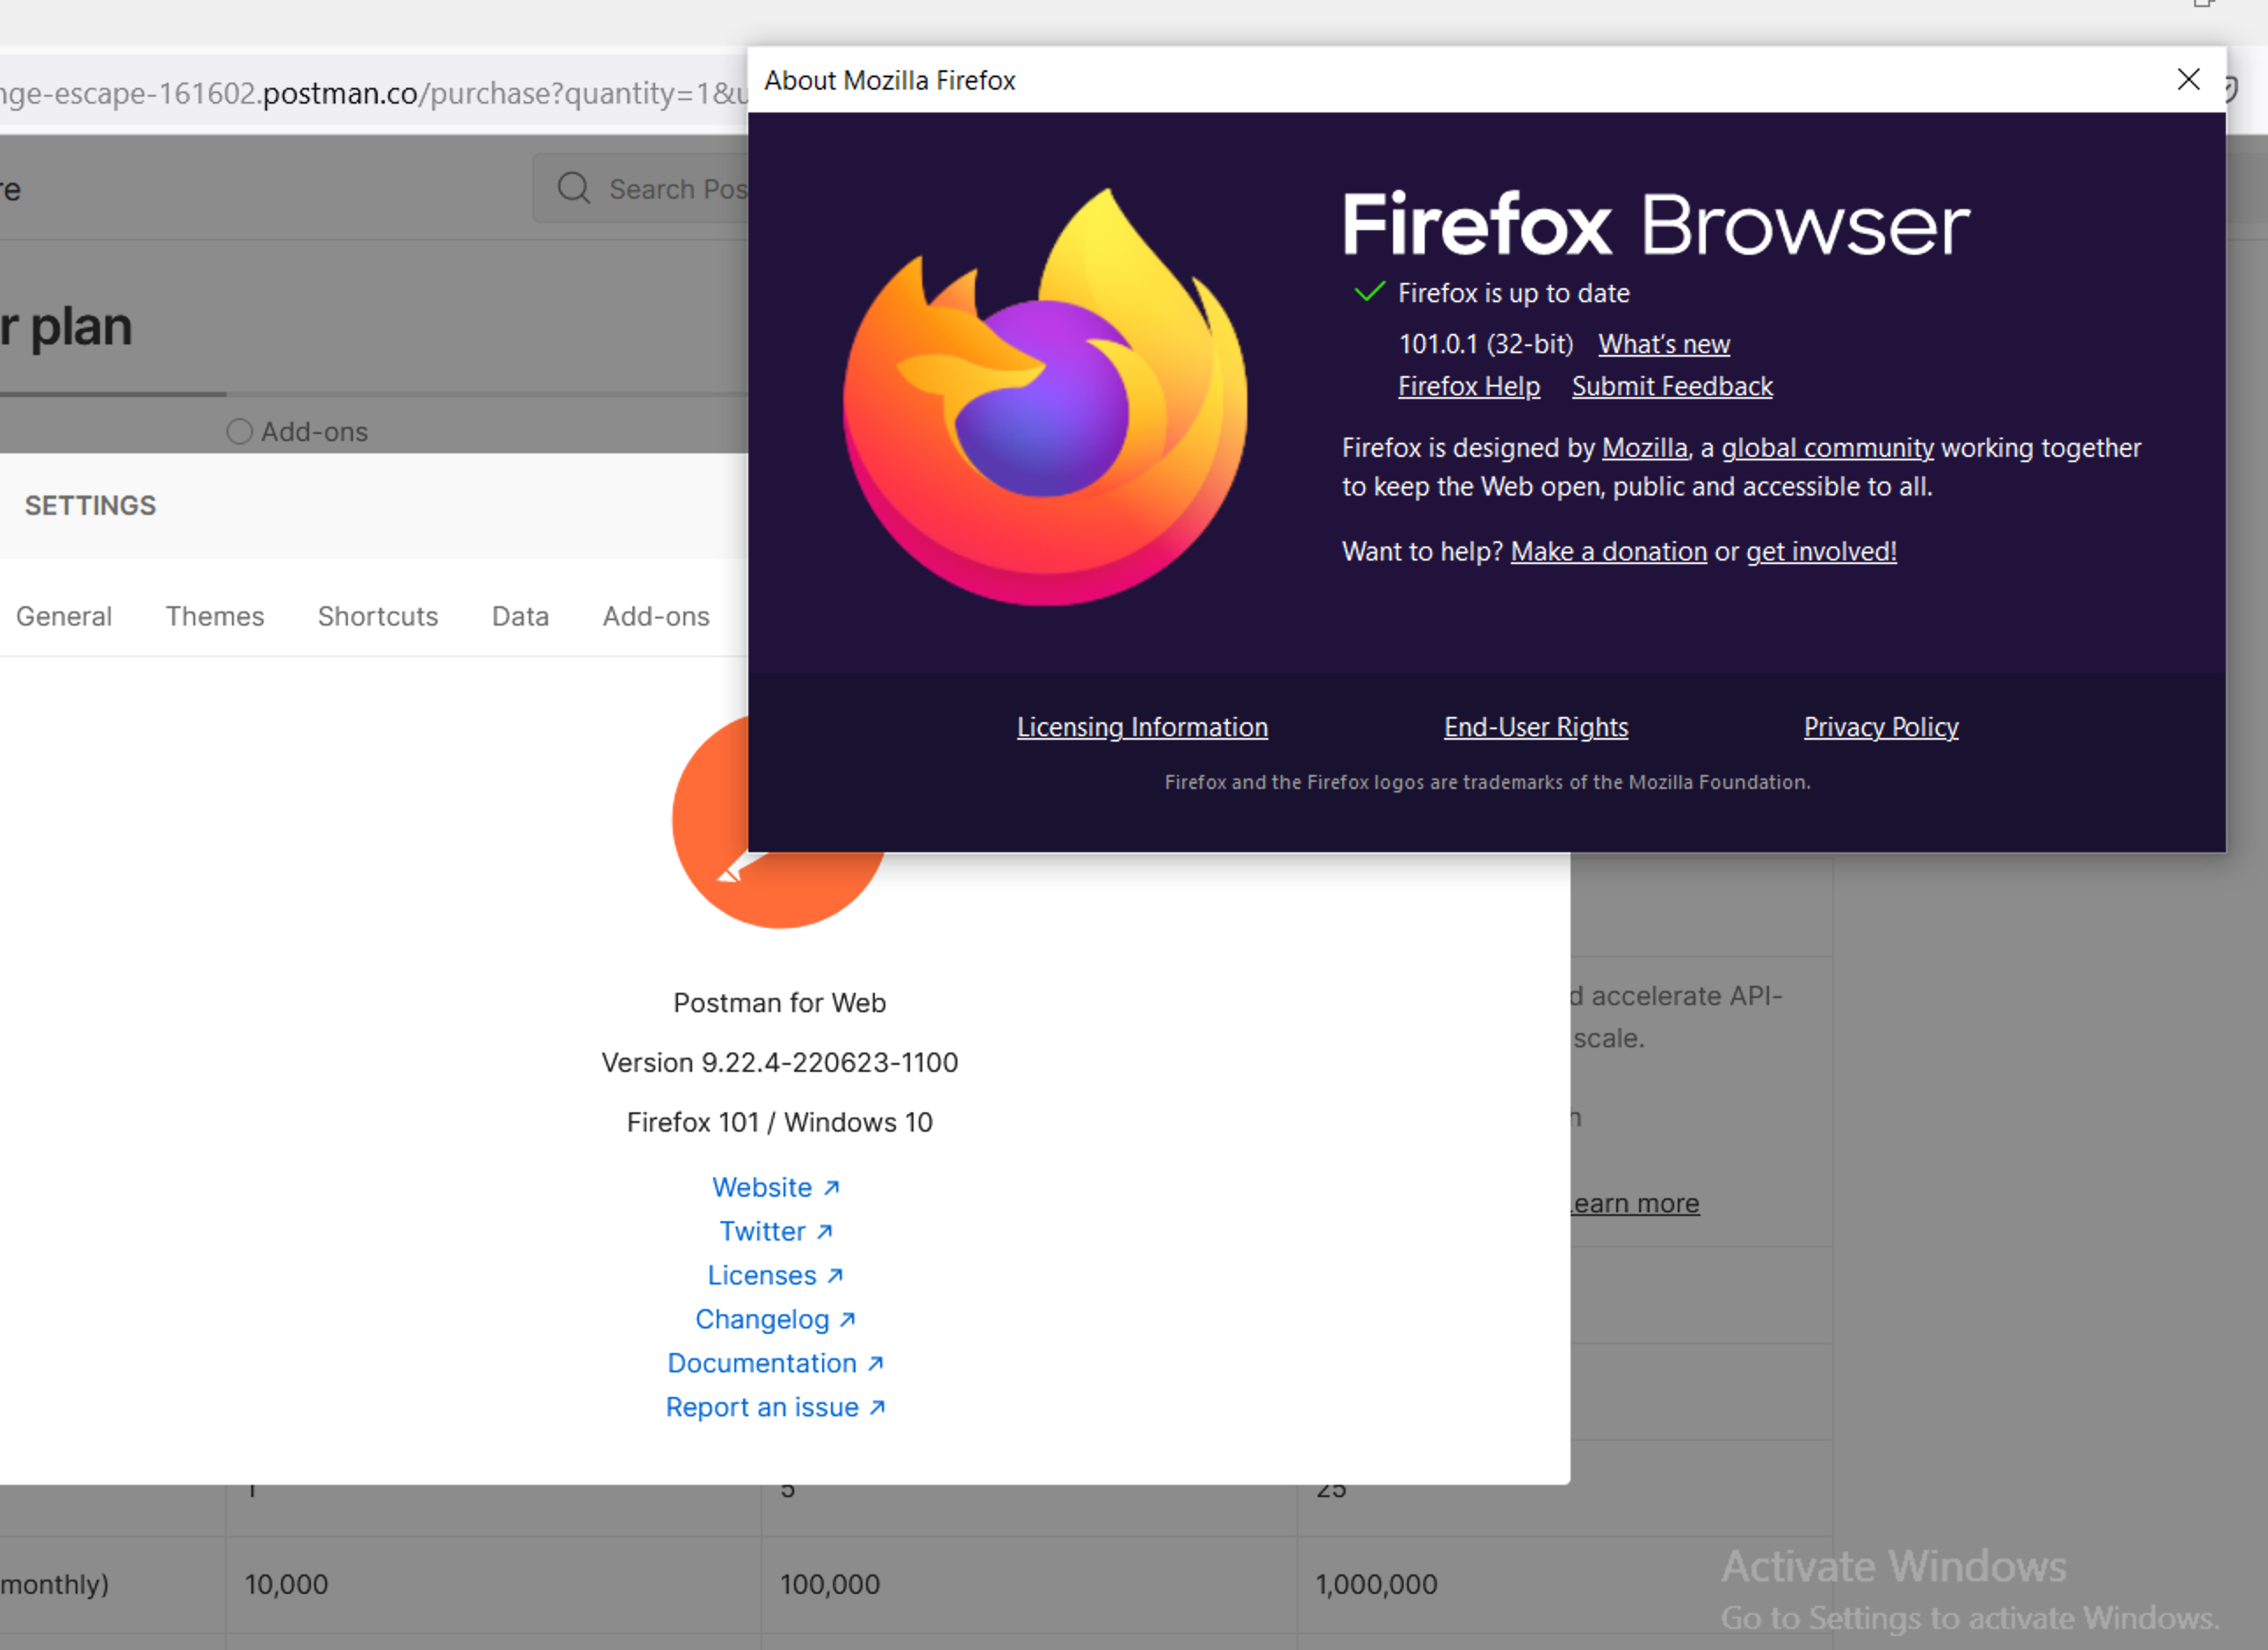Open the Make a donation link

pos(1608,551)
